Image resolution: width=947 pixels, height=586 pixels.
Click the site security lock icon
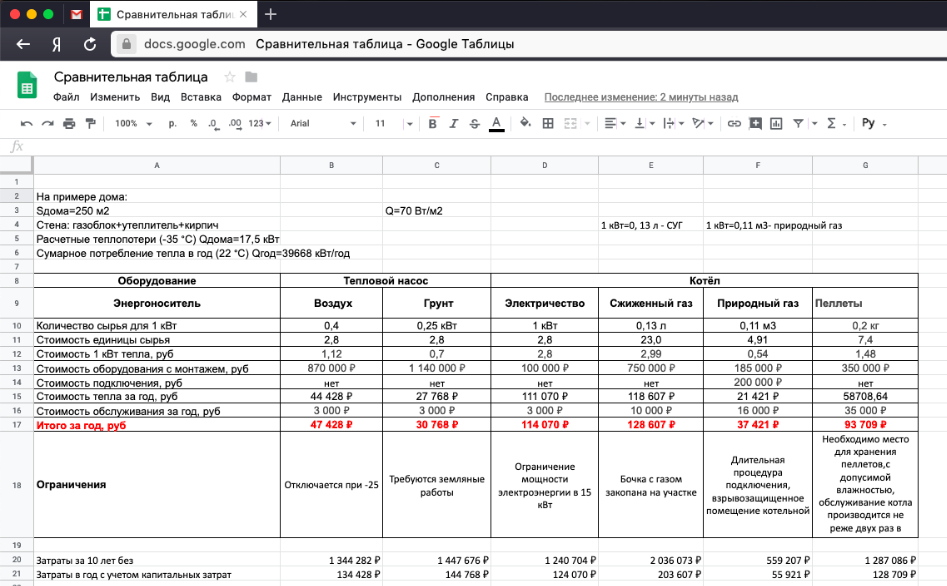[126, 44]
